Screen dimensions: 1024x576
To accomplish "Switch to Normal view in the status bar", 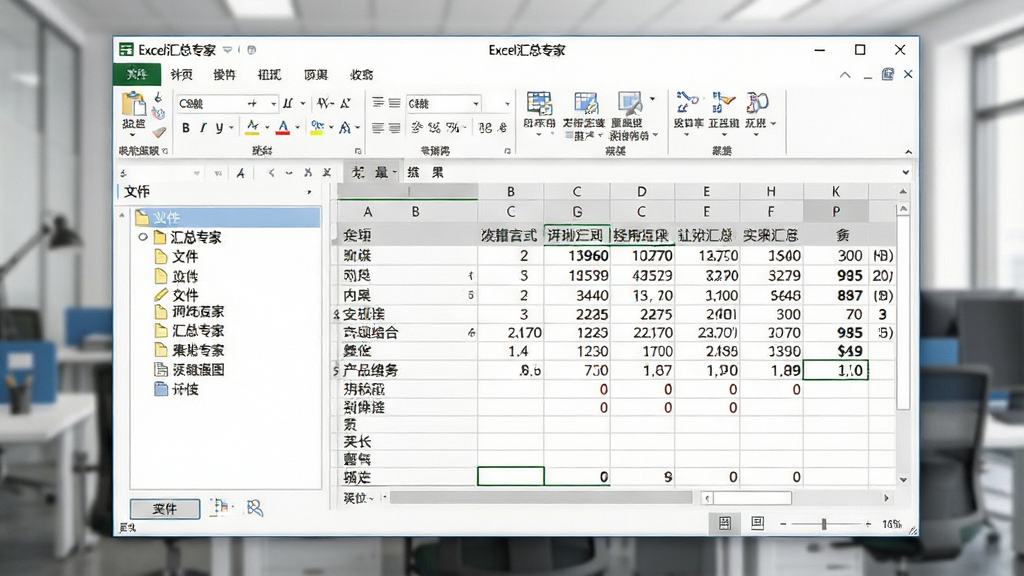I will pos(724,523).
